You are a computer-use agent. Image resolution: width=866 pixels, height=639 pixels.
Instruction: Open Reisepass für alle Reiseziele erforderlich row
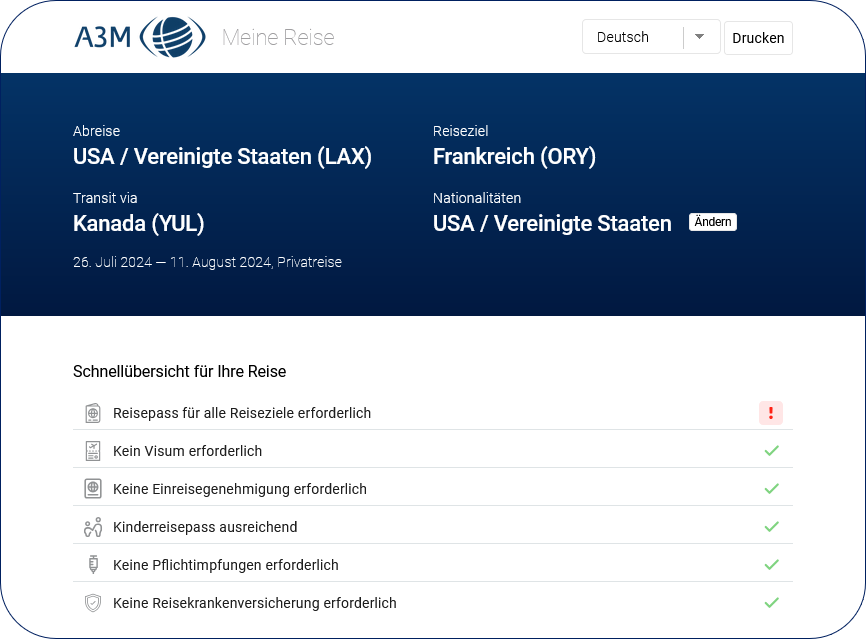pos(242,413)
